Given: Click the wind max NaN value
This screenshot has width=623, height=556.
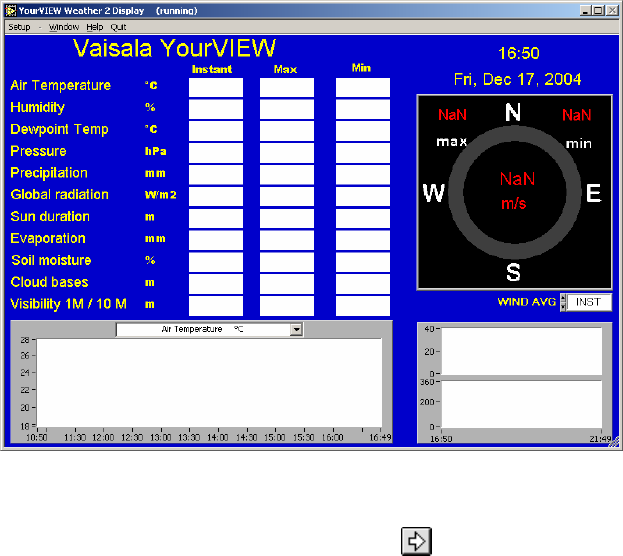Looking at the screenshot, I should 452,115.
